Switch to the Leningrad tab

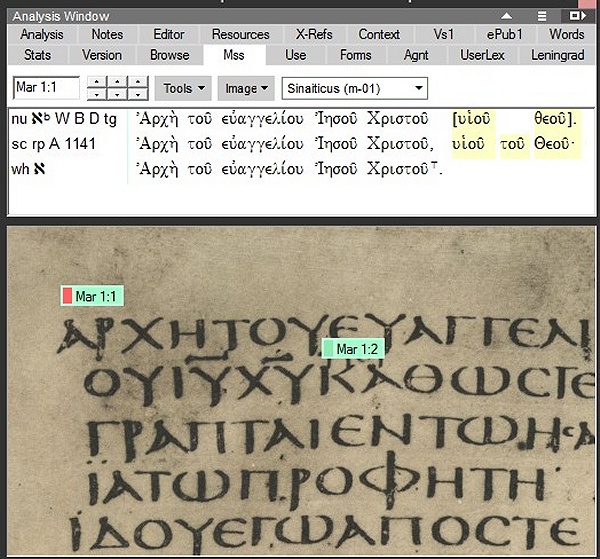558,55
